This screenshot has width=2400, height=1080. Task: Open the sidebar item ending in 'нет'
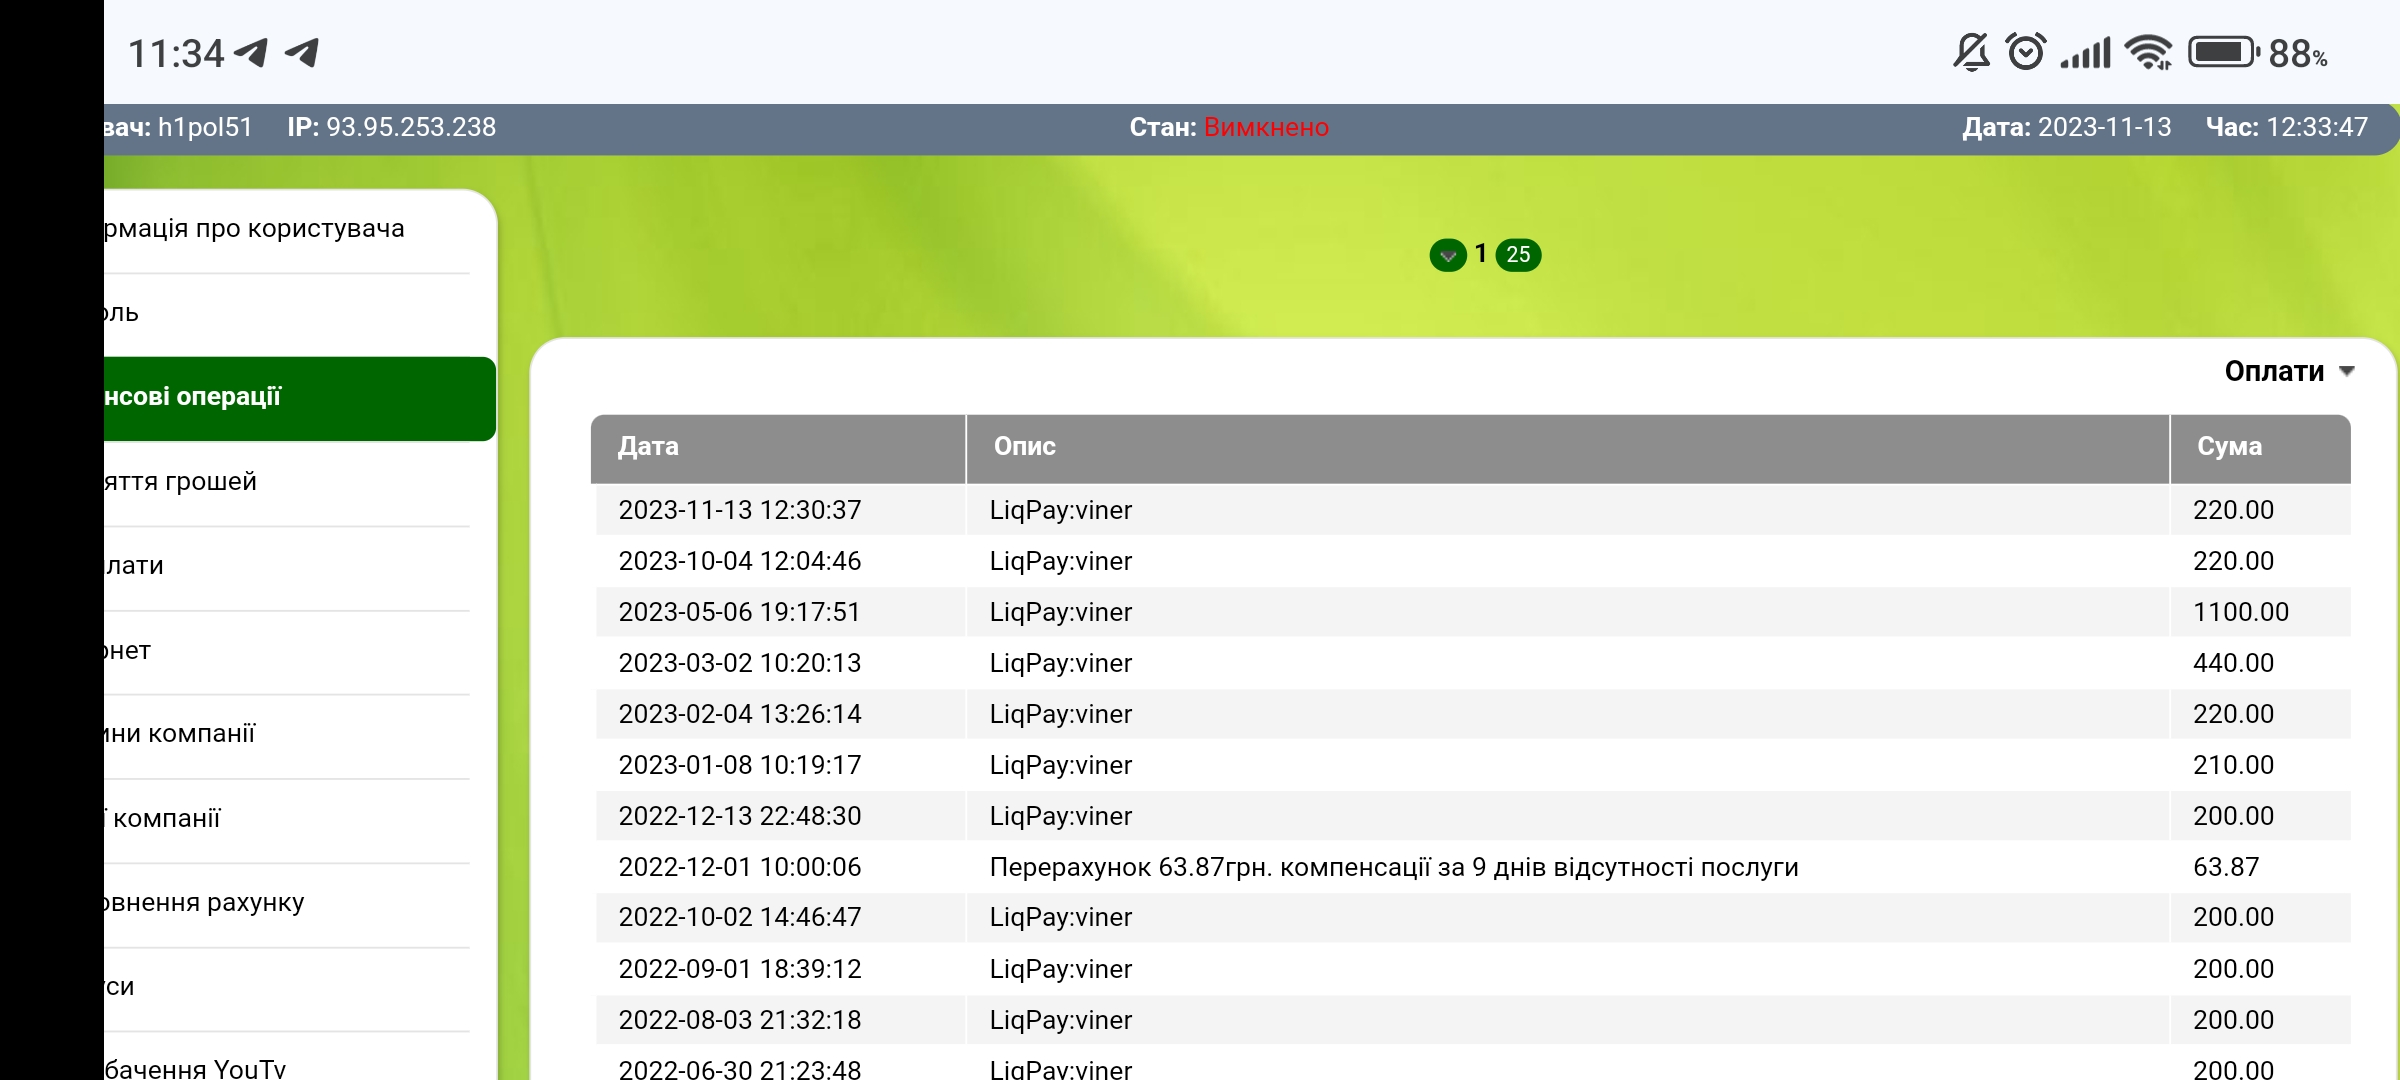pyautogui.click(x=287, y=651)
